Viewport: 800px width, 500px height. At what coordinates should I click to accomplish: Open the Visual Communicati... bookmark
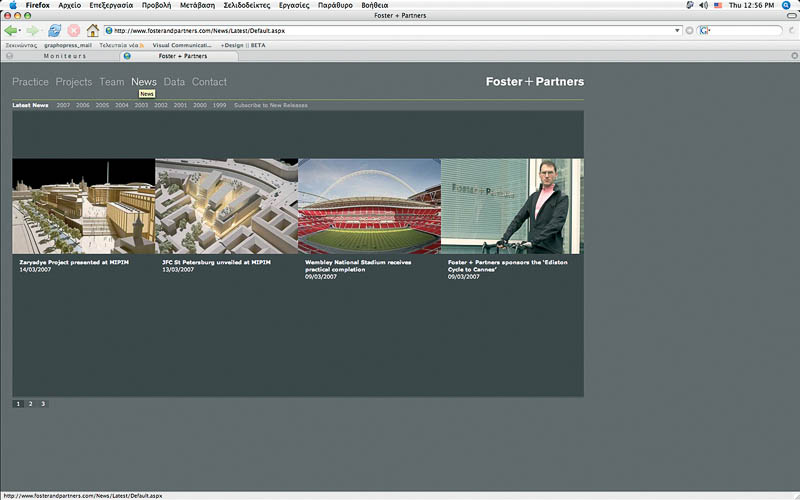(182, 45)
